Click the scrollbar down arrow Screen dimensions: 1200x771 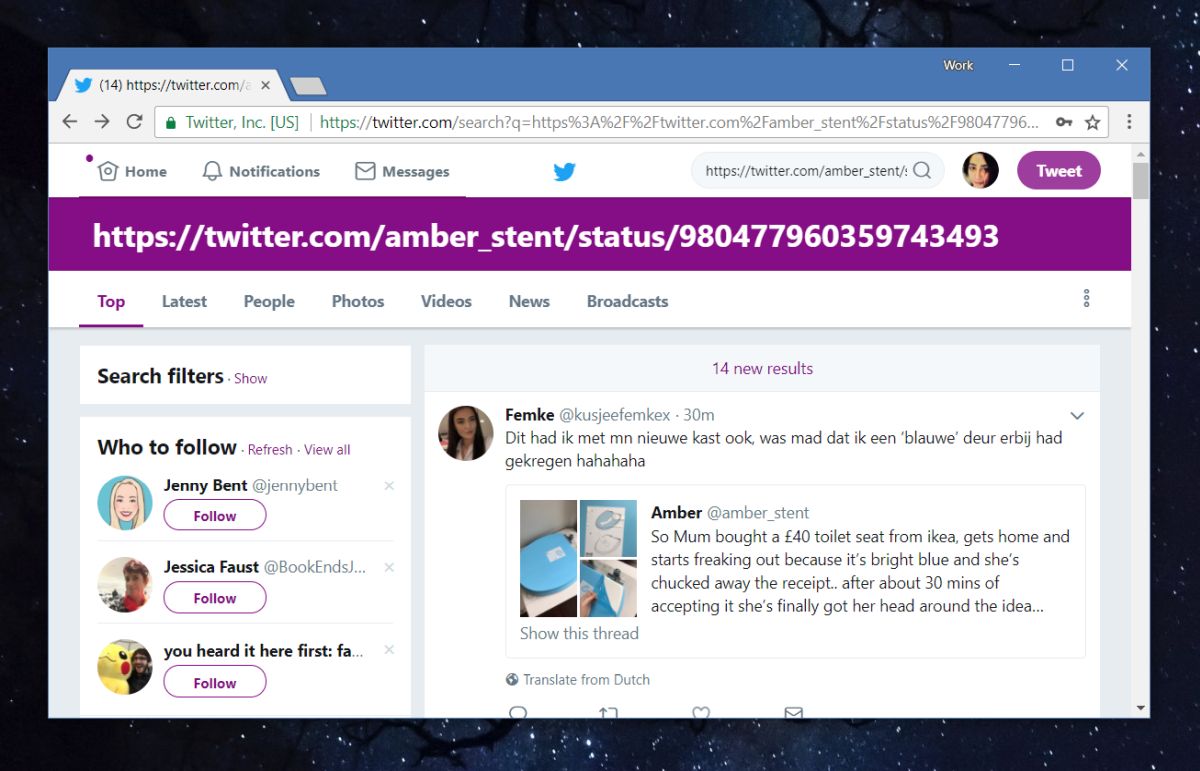pyautogui.click(x=1140, y=708)
